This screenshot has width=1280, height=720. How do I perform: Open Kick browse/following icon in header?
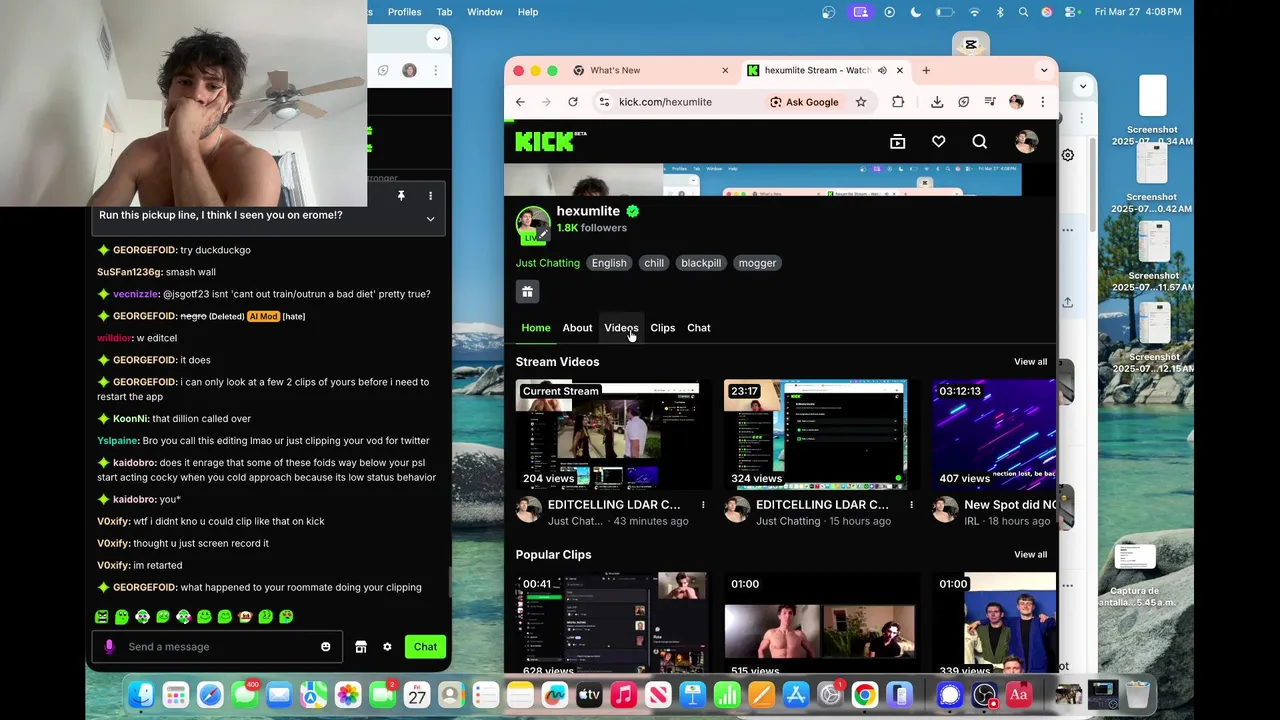tap(897, 142)
